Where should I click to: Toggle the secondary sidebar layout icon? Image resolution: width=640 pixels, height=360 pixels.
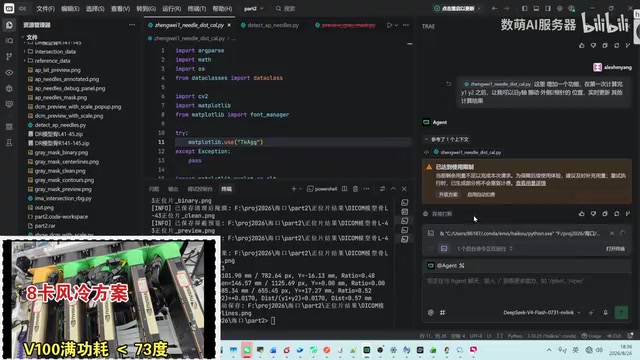tap(548, 9)
